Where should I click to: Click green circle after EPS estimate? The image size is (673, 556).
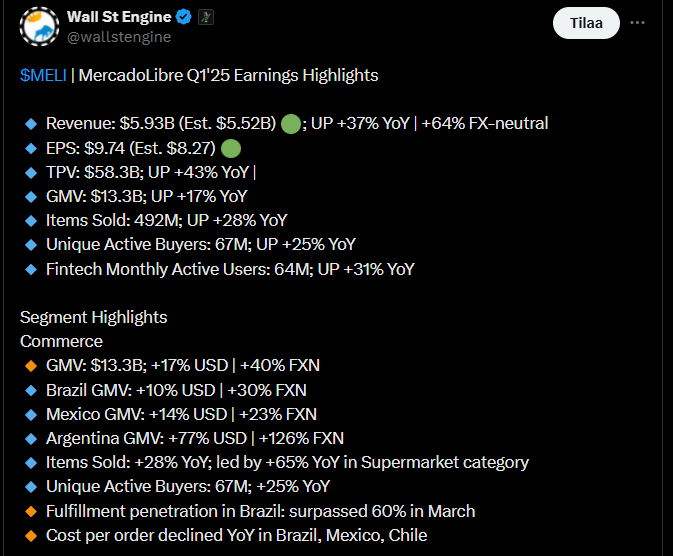pos(231,149)
